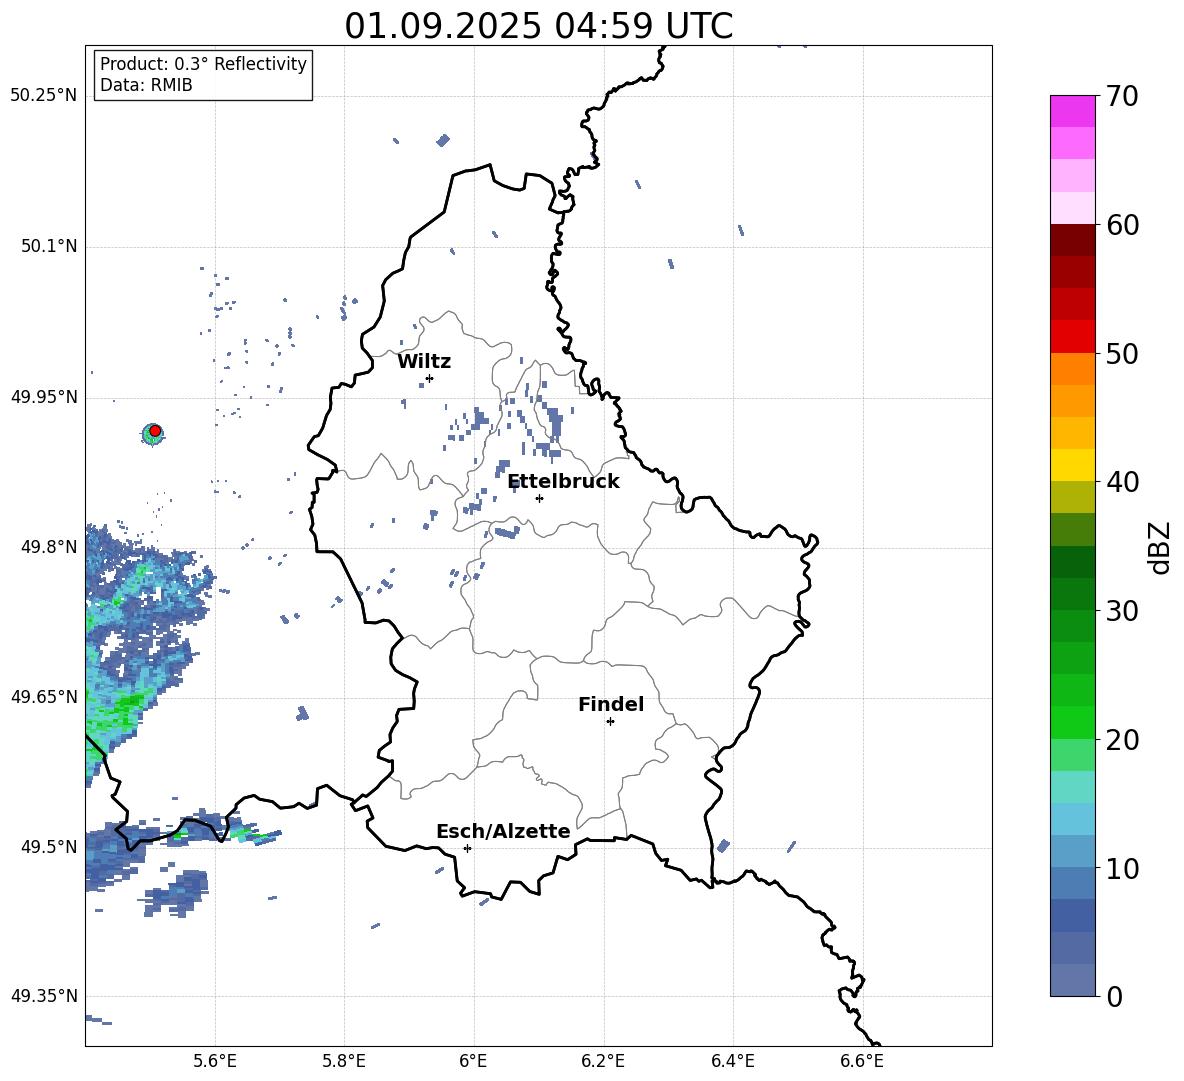This screenshot has height=1081, width=1184.
Task: Click the title text '01.09.2025 04:59 UTC'
Action: (x=538, y=26)
